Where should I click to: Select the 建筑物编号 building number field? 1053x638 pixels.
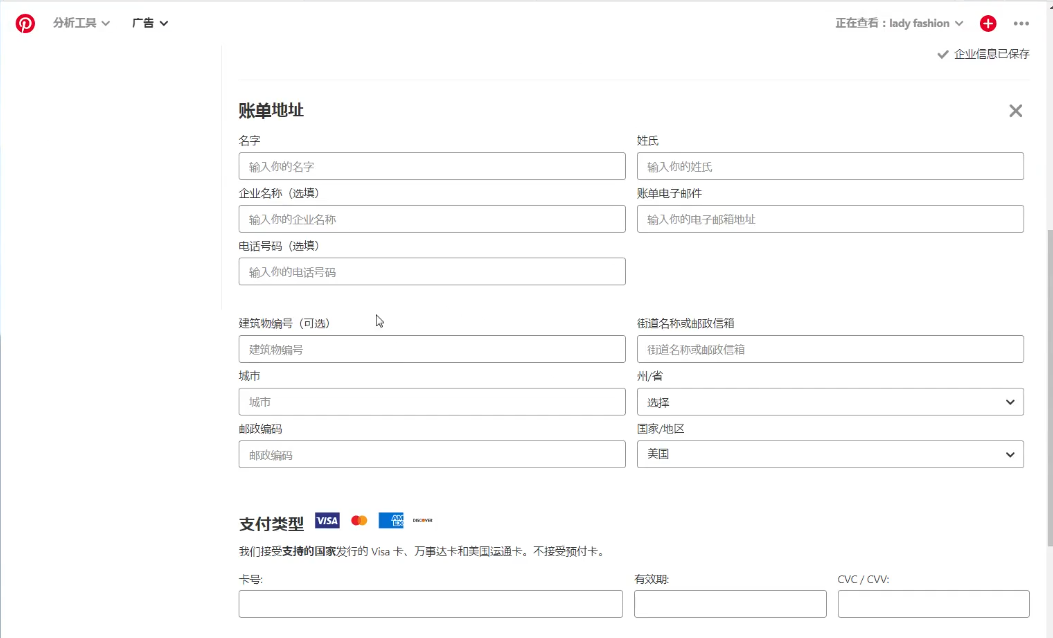[432, 349]
